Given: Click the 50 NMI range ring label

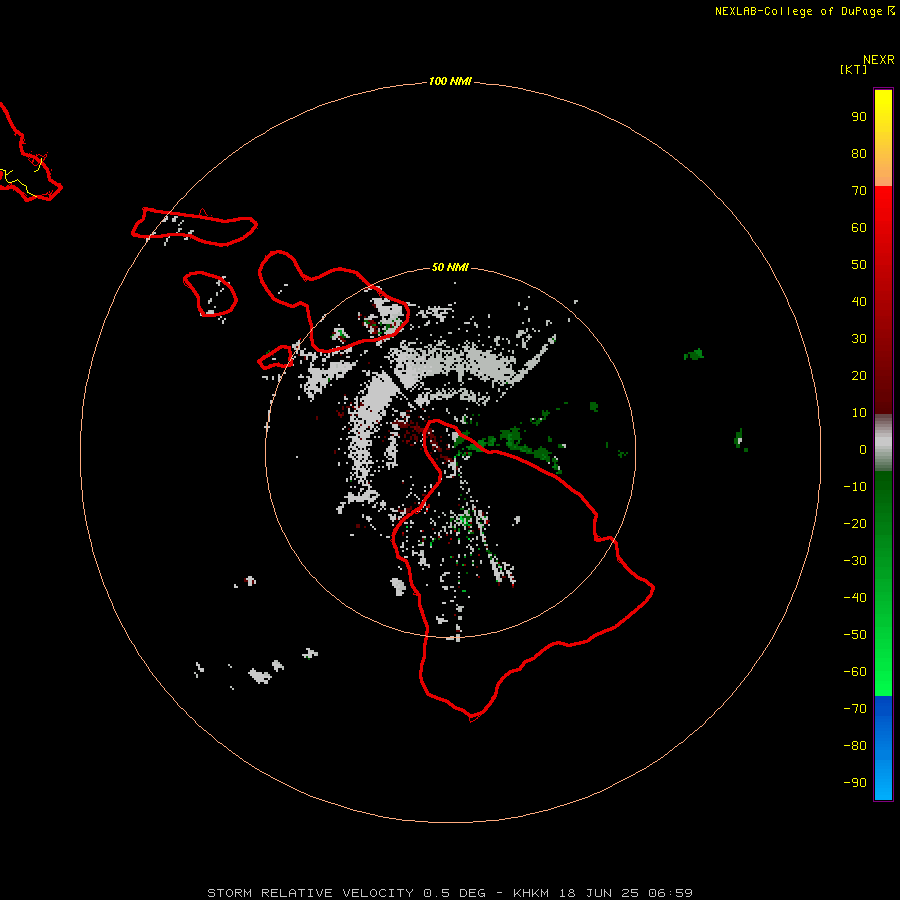Looking at the screenshot, I should pyautogui.click(x=450, y=267).
